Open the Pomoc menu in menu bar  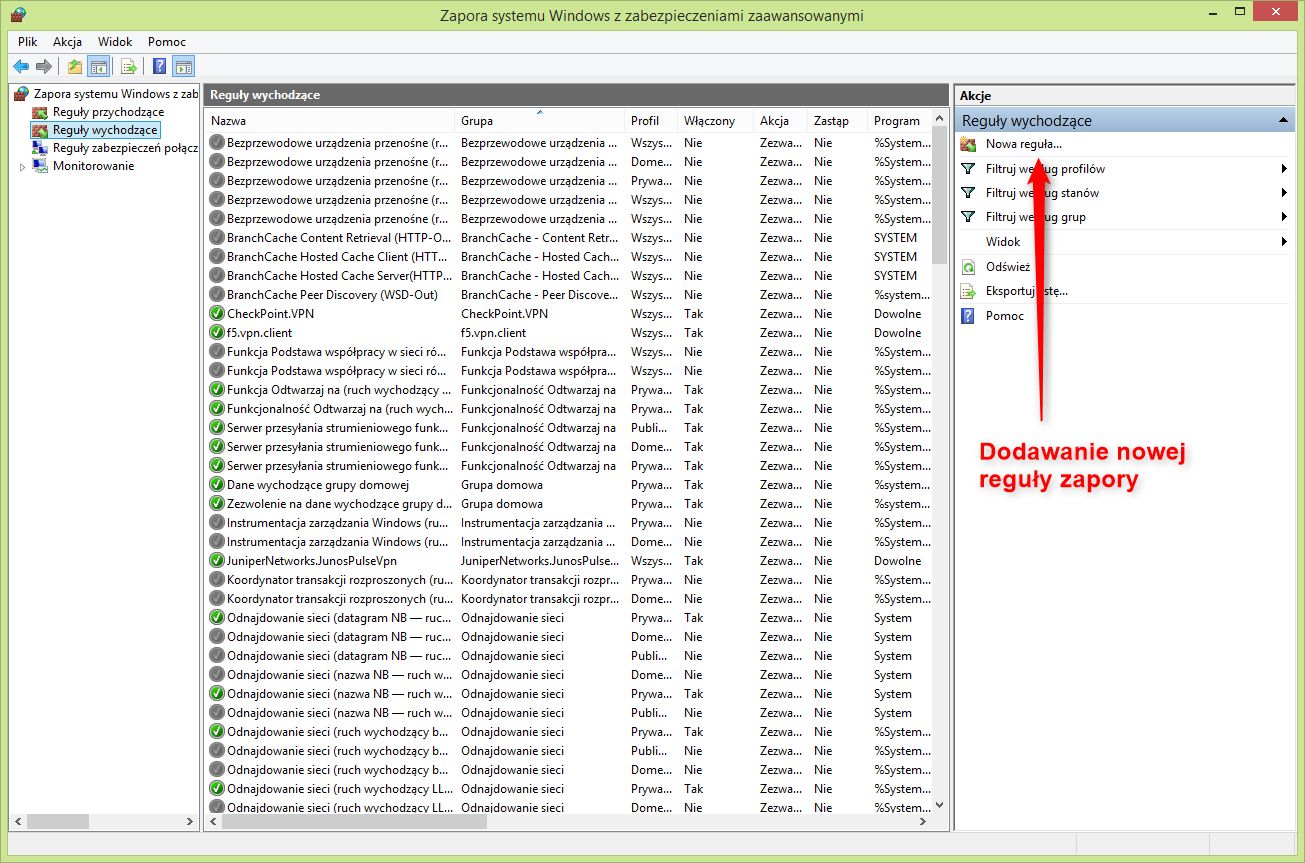coord(167,42)
